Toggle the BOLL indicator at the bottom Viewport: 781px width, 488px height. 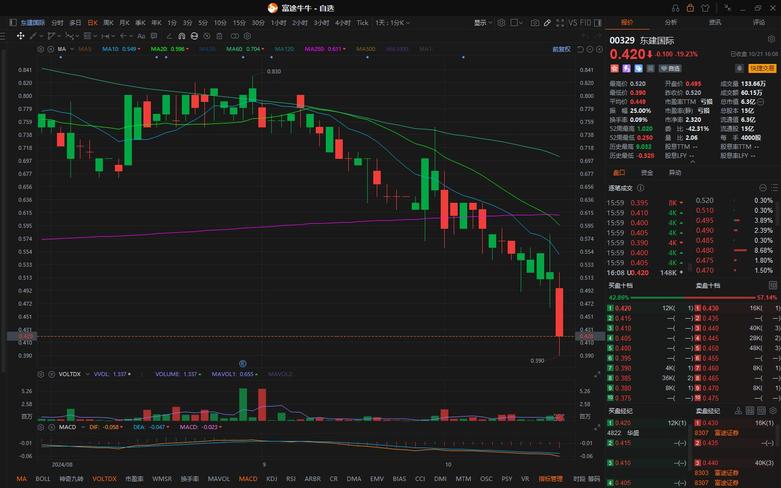[x=43, y=479]
